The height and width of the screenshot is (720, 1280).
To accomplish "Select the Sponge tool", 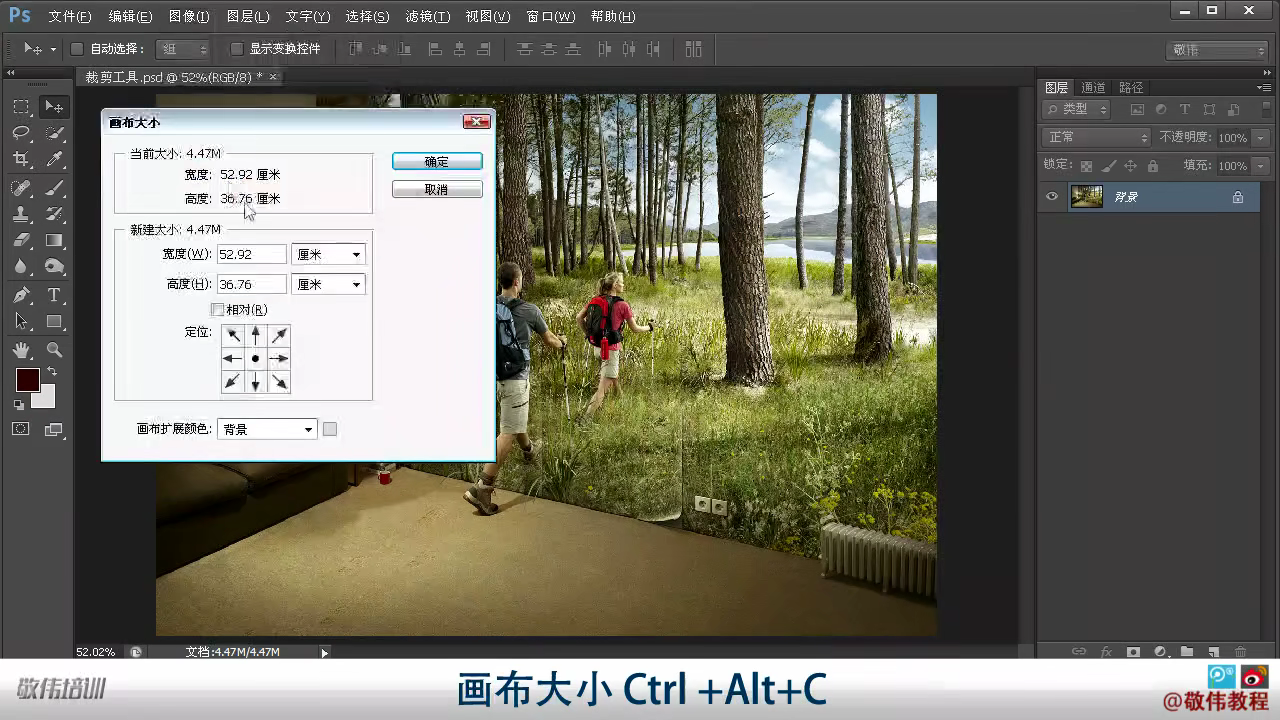I will tap(54, 266).
